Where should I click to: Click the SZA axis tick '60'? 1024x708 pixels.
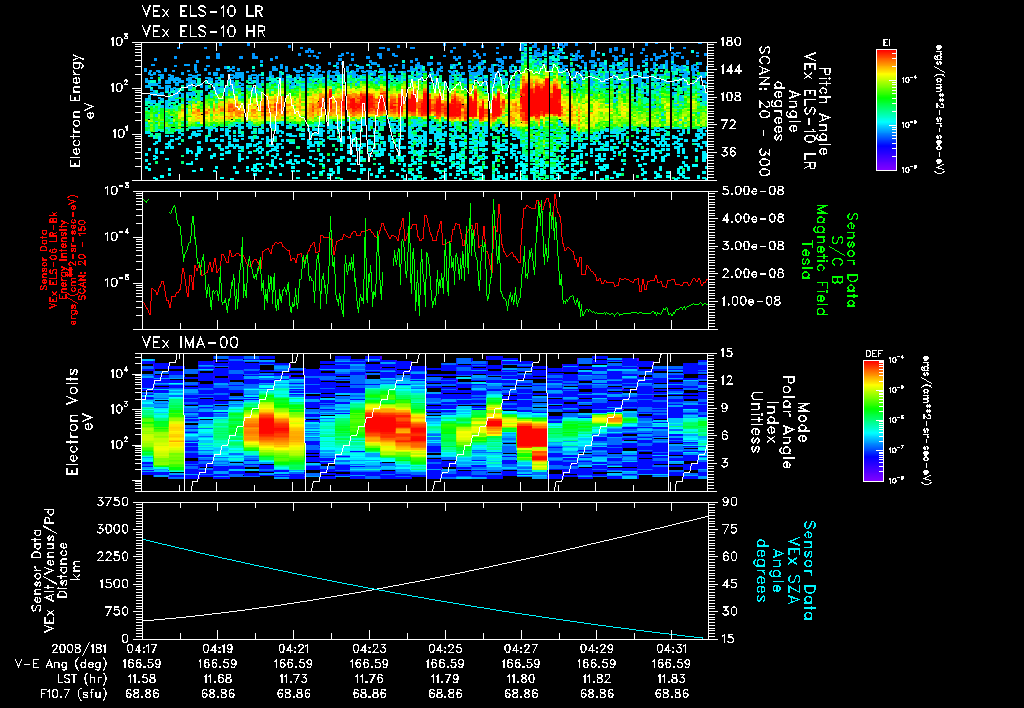tap(729, 556)
